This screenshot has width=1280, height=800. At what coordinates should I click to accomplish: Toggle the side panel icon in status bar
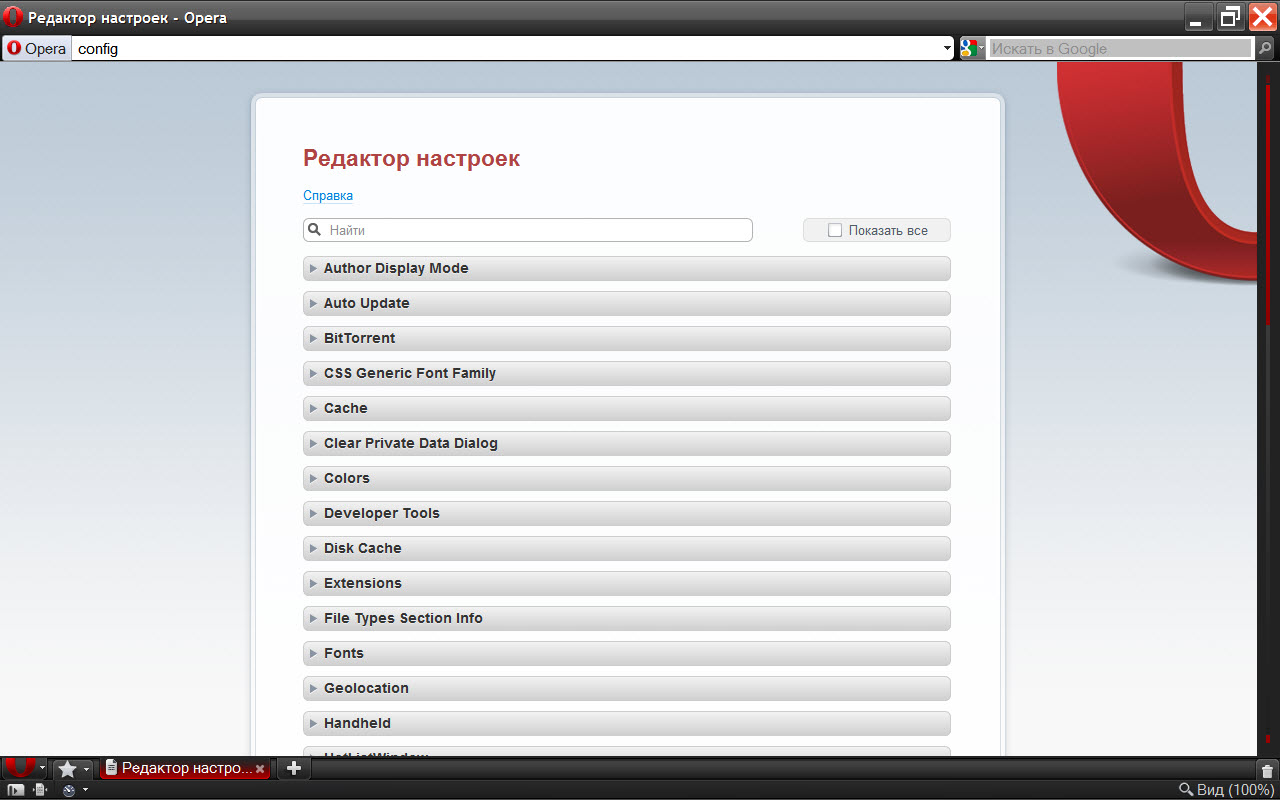click(16, 789)
